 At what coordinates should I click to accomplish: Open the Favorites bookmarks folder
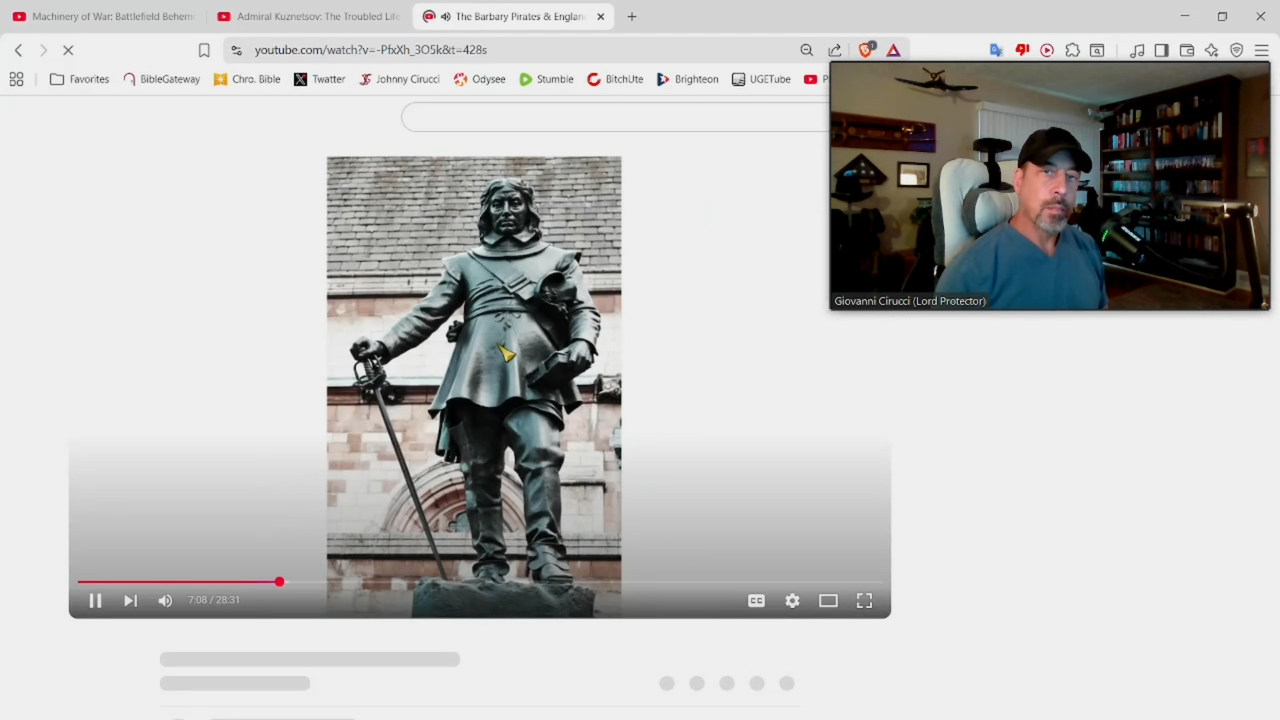click(x=79, y=79)
